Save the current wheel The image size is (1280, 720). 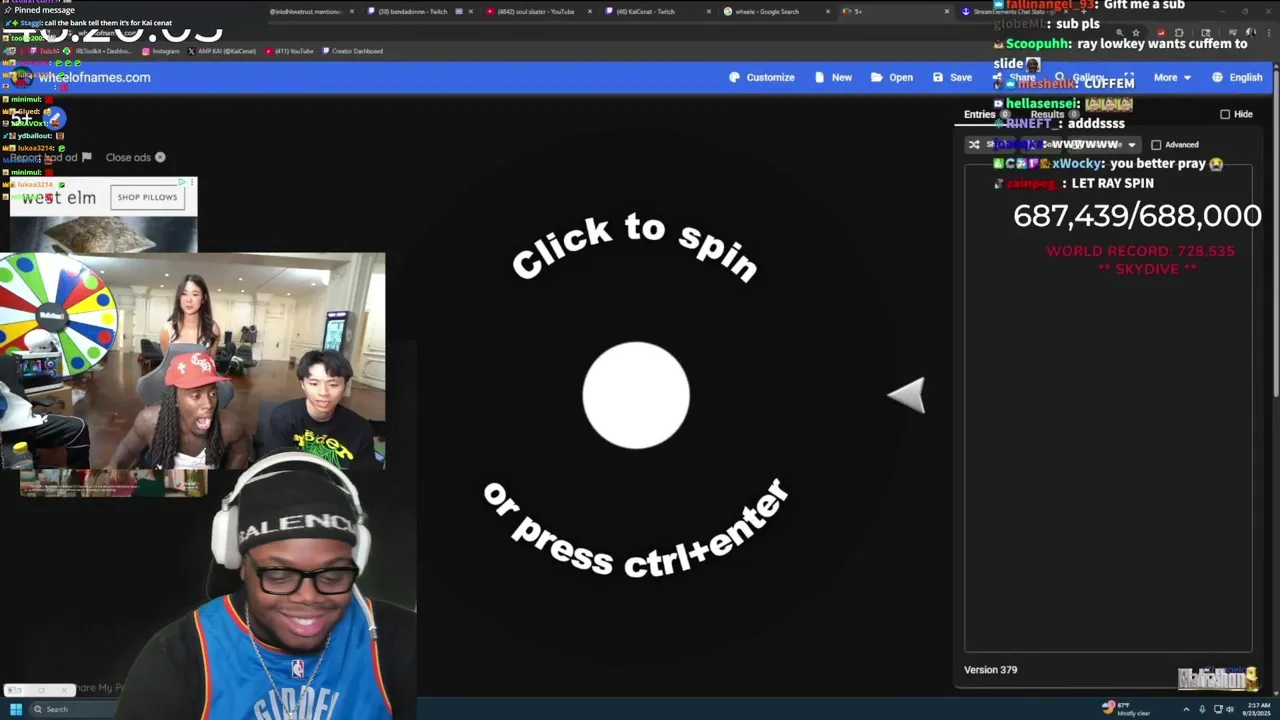coord(952,77)
